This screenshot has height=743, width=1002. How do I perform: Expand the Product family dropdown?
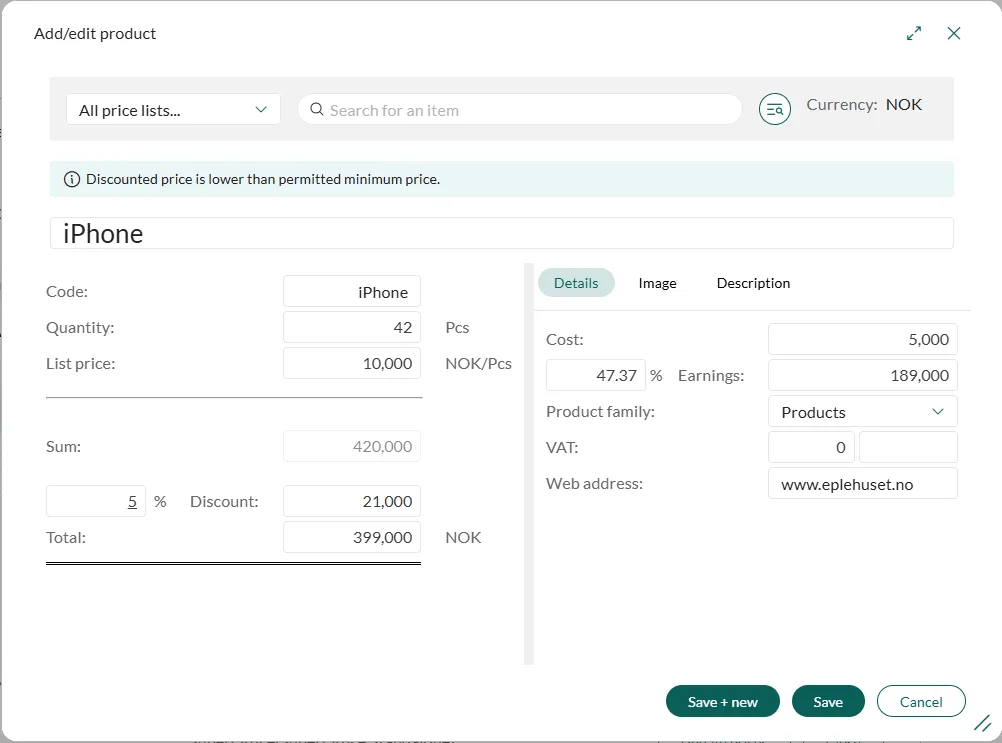click(862, 412)
